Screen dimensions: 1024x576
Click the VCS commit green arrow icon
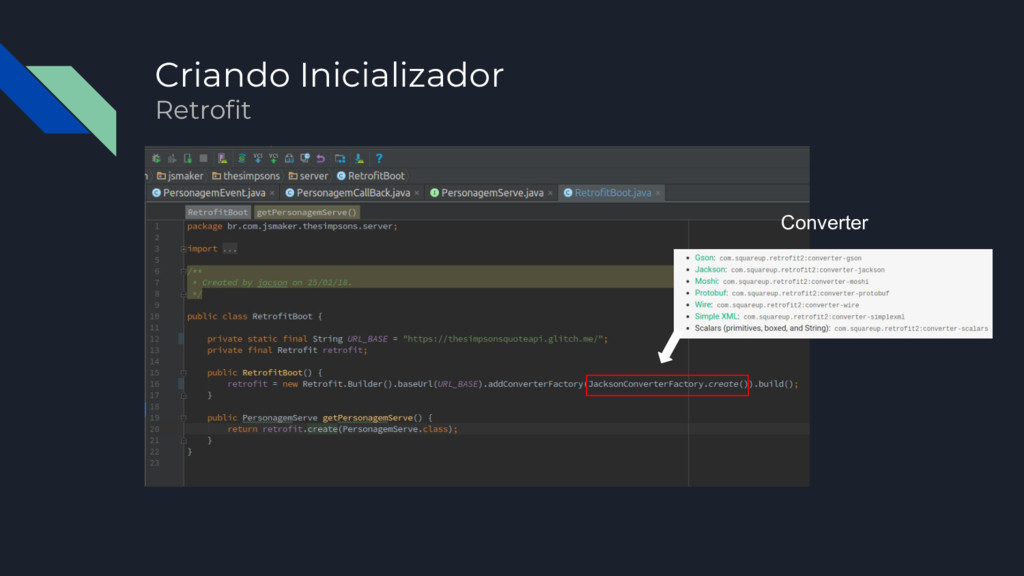coord(273,159)
